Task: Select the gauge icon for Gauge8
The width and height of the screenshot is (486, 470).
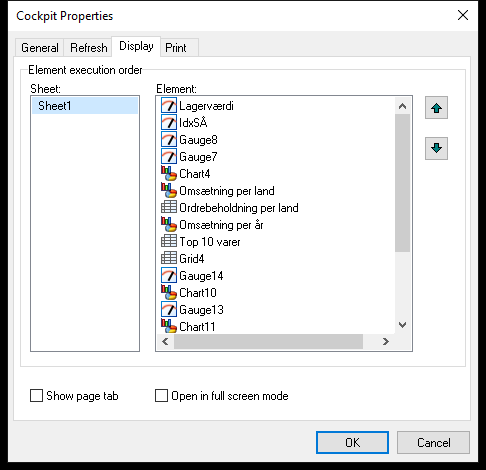Action: 169,140
